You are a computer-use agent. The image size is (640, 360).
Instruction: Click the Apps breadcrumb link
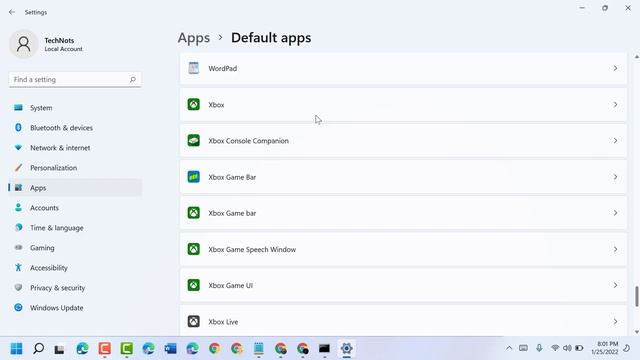point(194,38)
